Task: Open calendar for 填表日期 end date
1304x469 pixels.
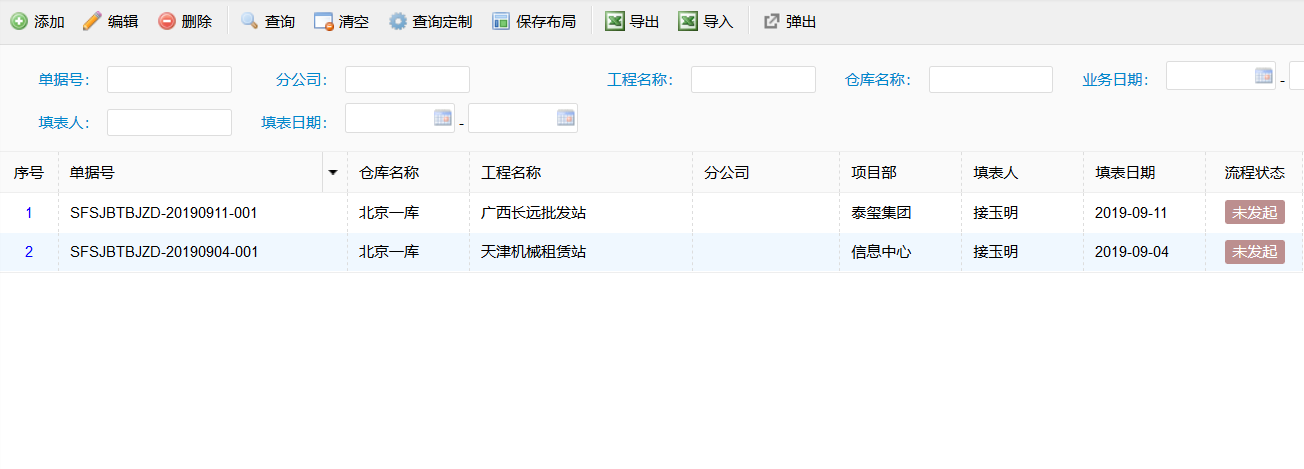Action: (566, 117)
